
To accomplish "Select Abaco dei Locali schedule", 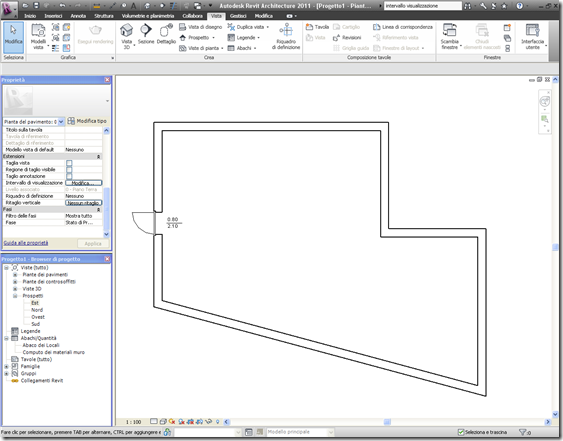I will [41, 345].
